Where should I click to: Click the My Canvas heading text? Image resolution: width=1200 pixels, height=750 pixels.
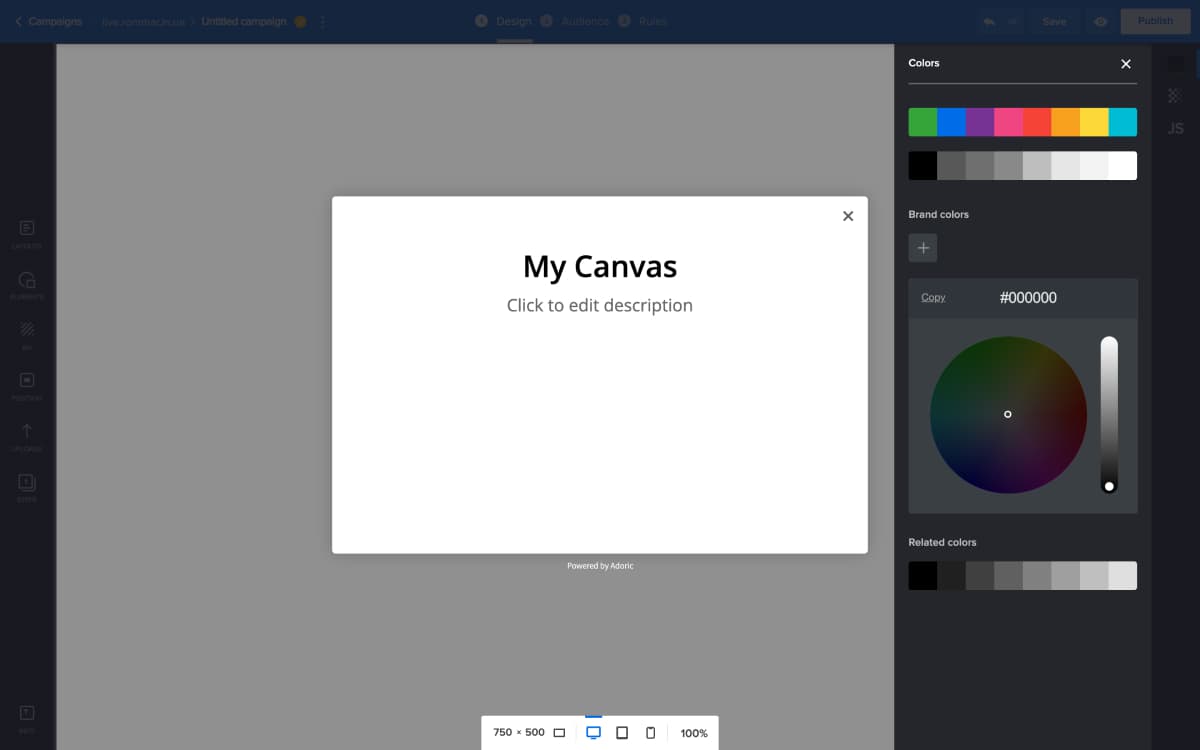click(600, 267)
